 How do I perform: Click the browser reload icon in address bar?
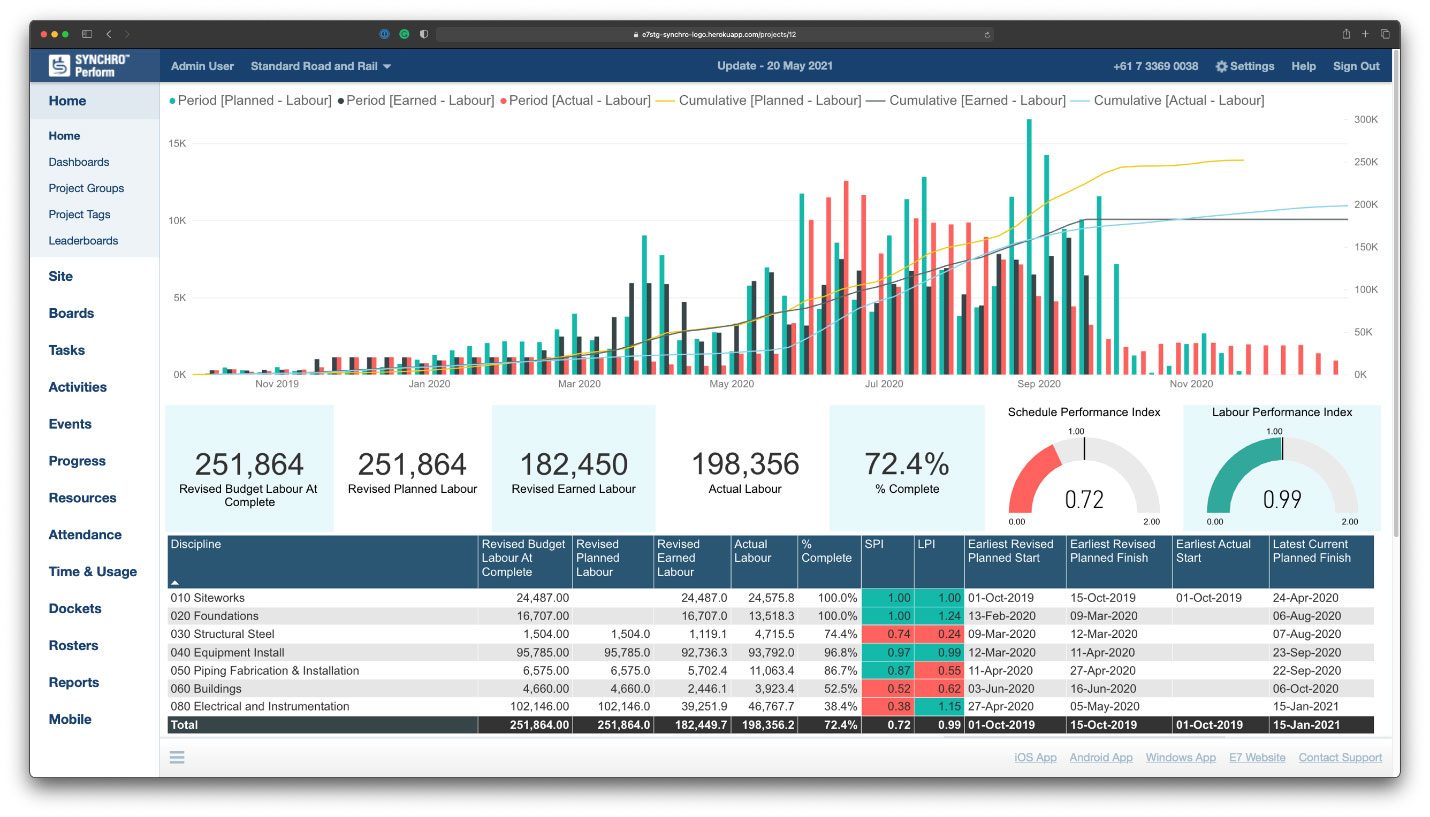click(988, 34)
